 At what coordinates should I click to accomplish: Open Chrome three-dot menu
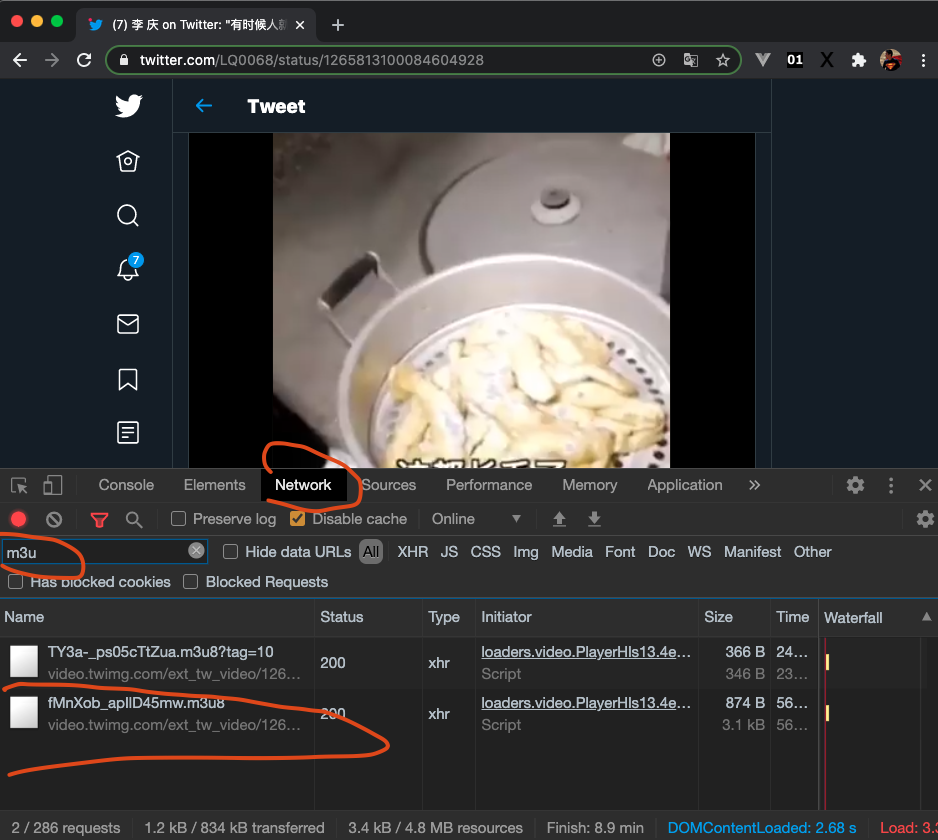tap(924, 60)
